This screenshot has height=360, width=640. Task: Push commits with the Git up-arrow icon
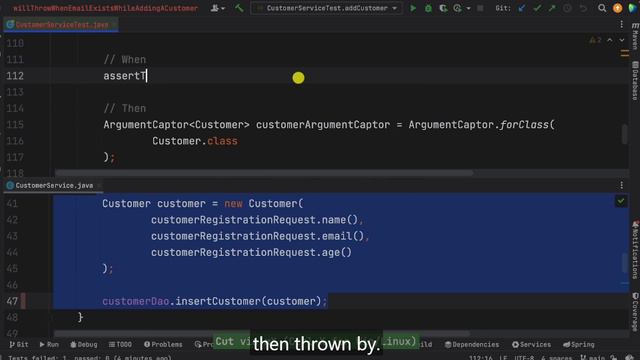click(552, 8)
